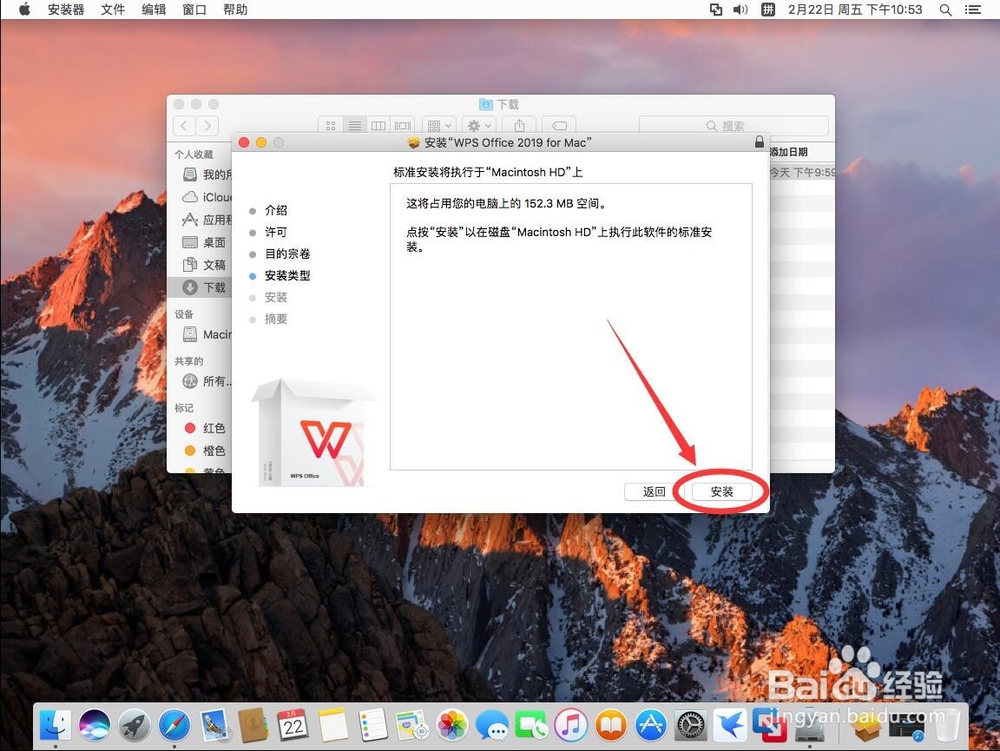The height and width of the screenshot is (751, 1000).
Task: Go back in the Finder window
Action: 184,126
